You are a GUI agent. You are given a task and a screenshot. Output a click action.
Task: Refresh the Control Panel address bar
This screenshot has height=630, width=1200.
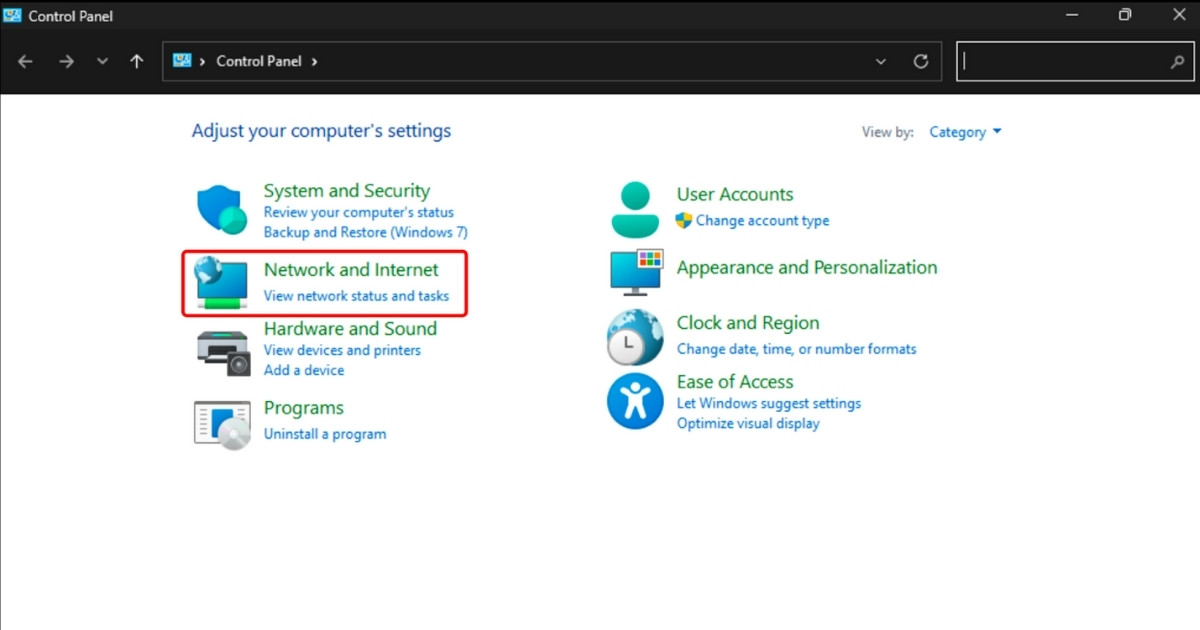point(921,61)
